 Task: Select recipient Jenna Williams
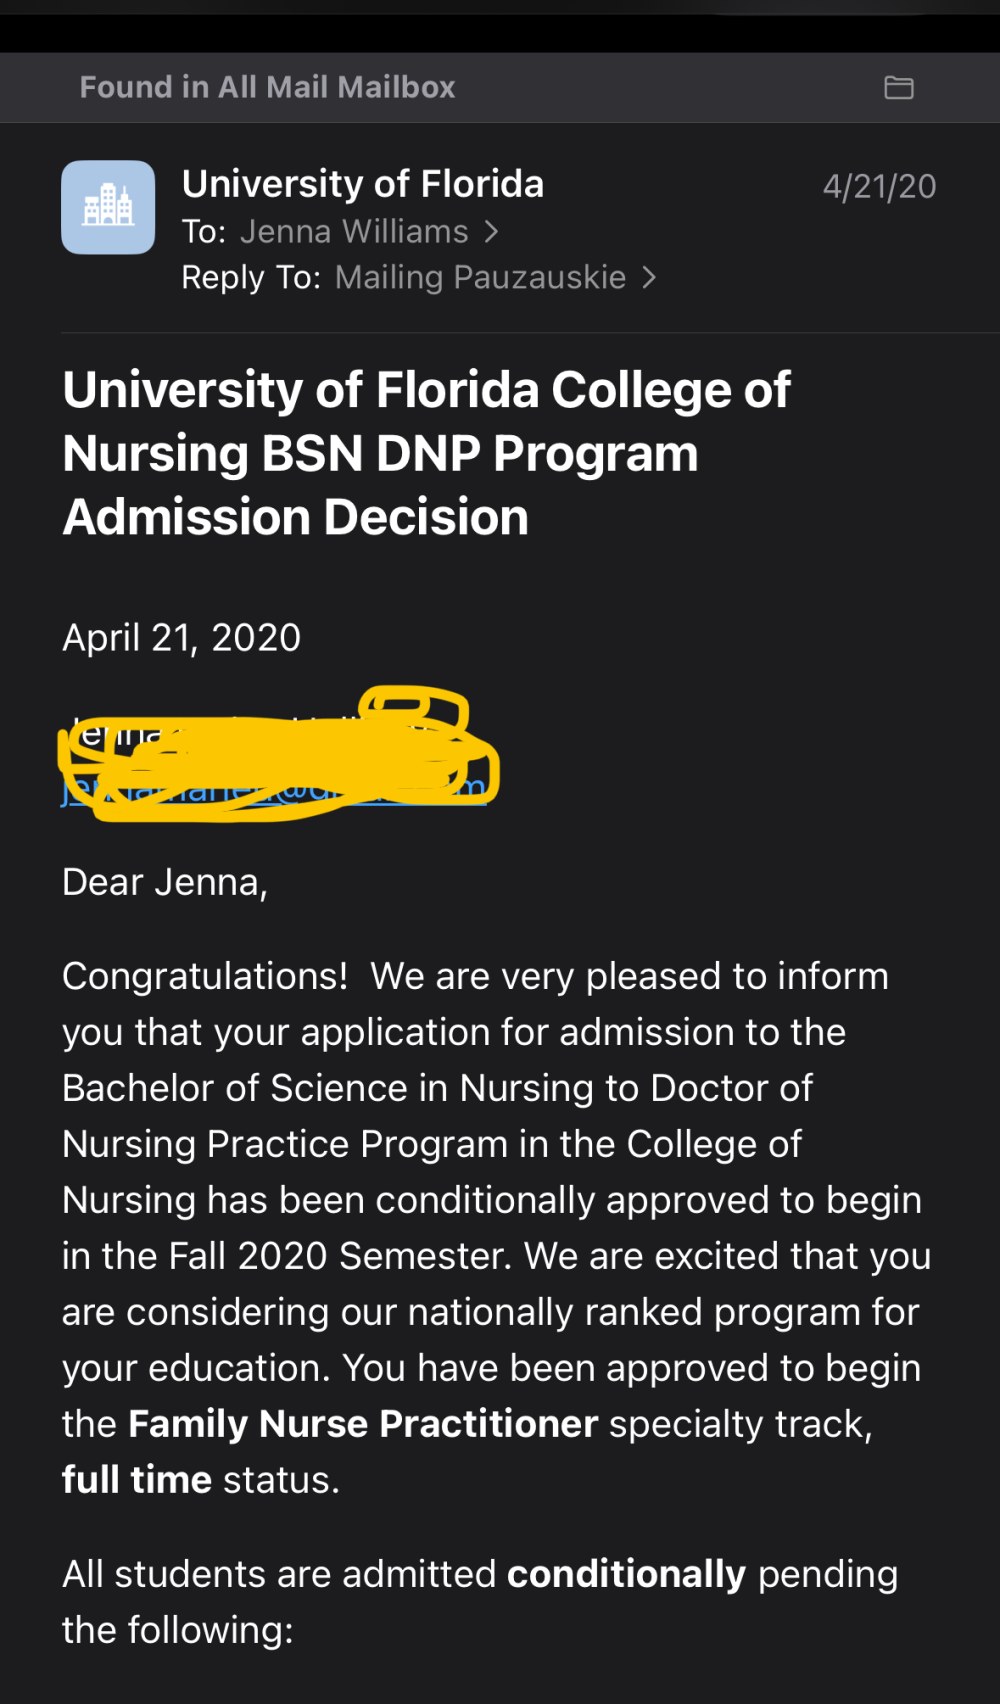pyautogui.click(x=354, y=232)
